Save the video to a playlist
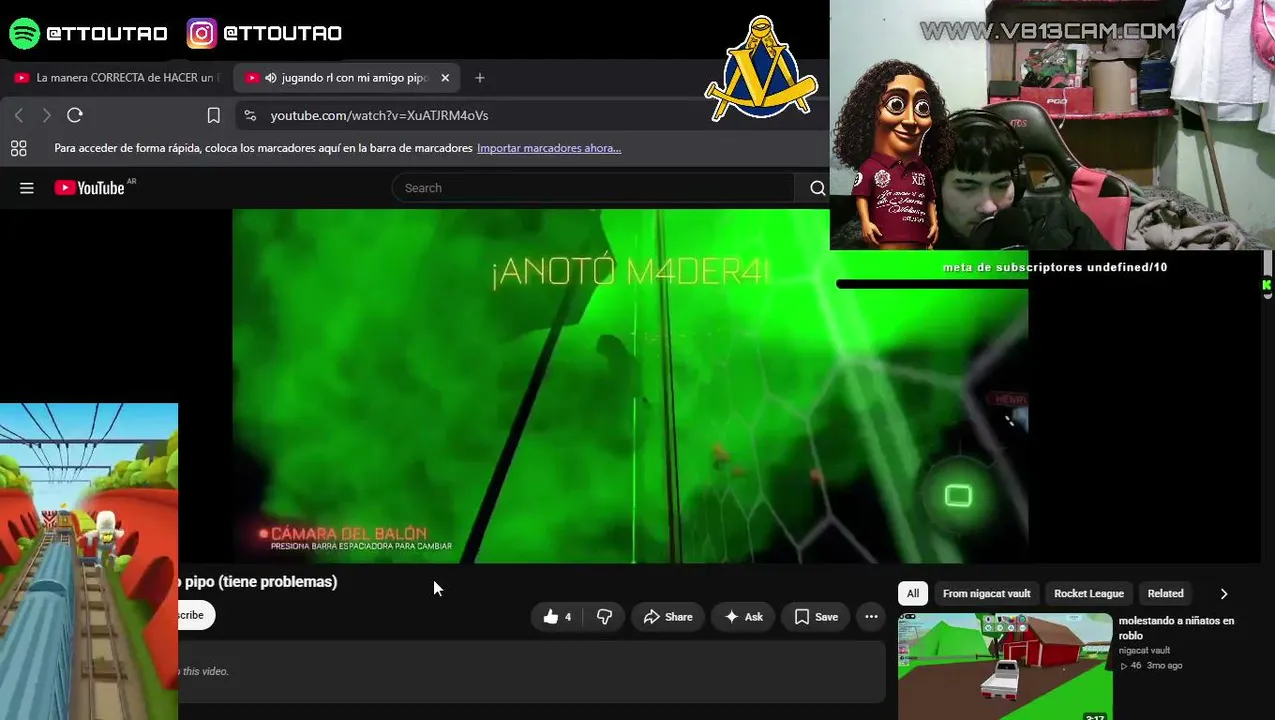 [x=816, y=617]
